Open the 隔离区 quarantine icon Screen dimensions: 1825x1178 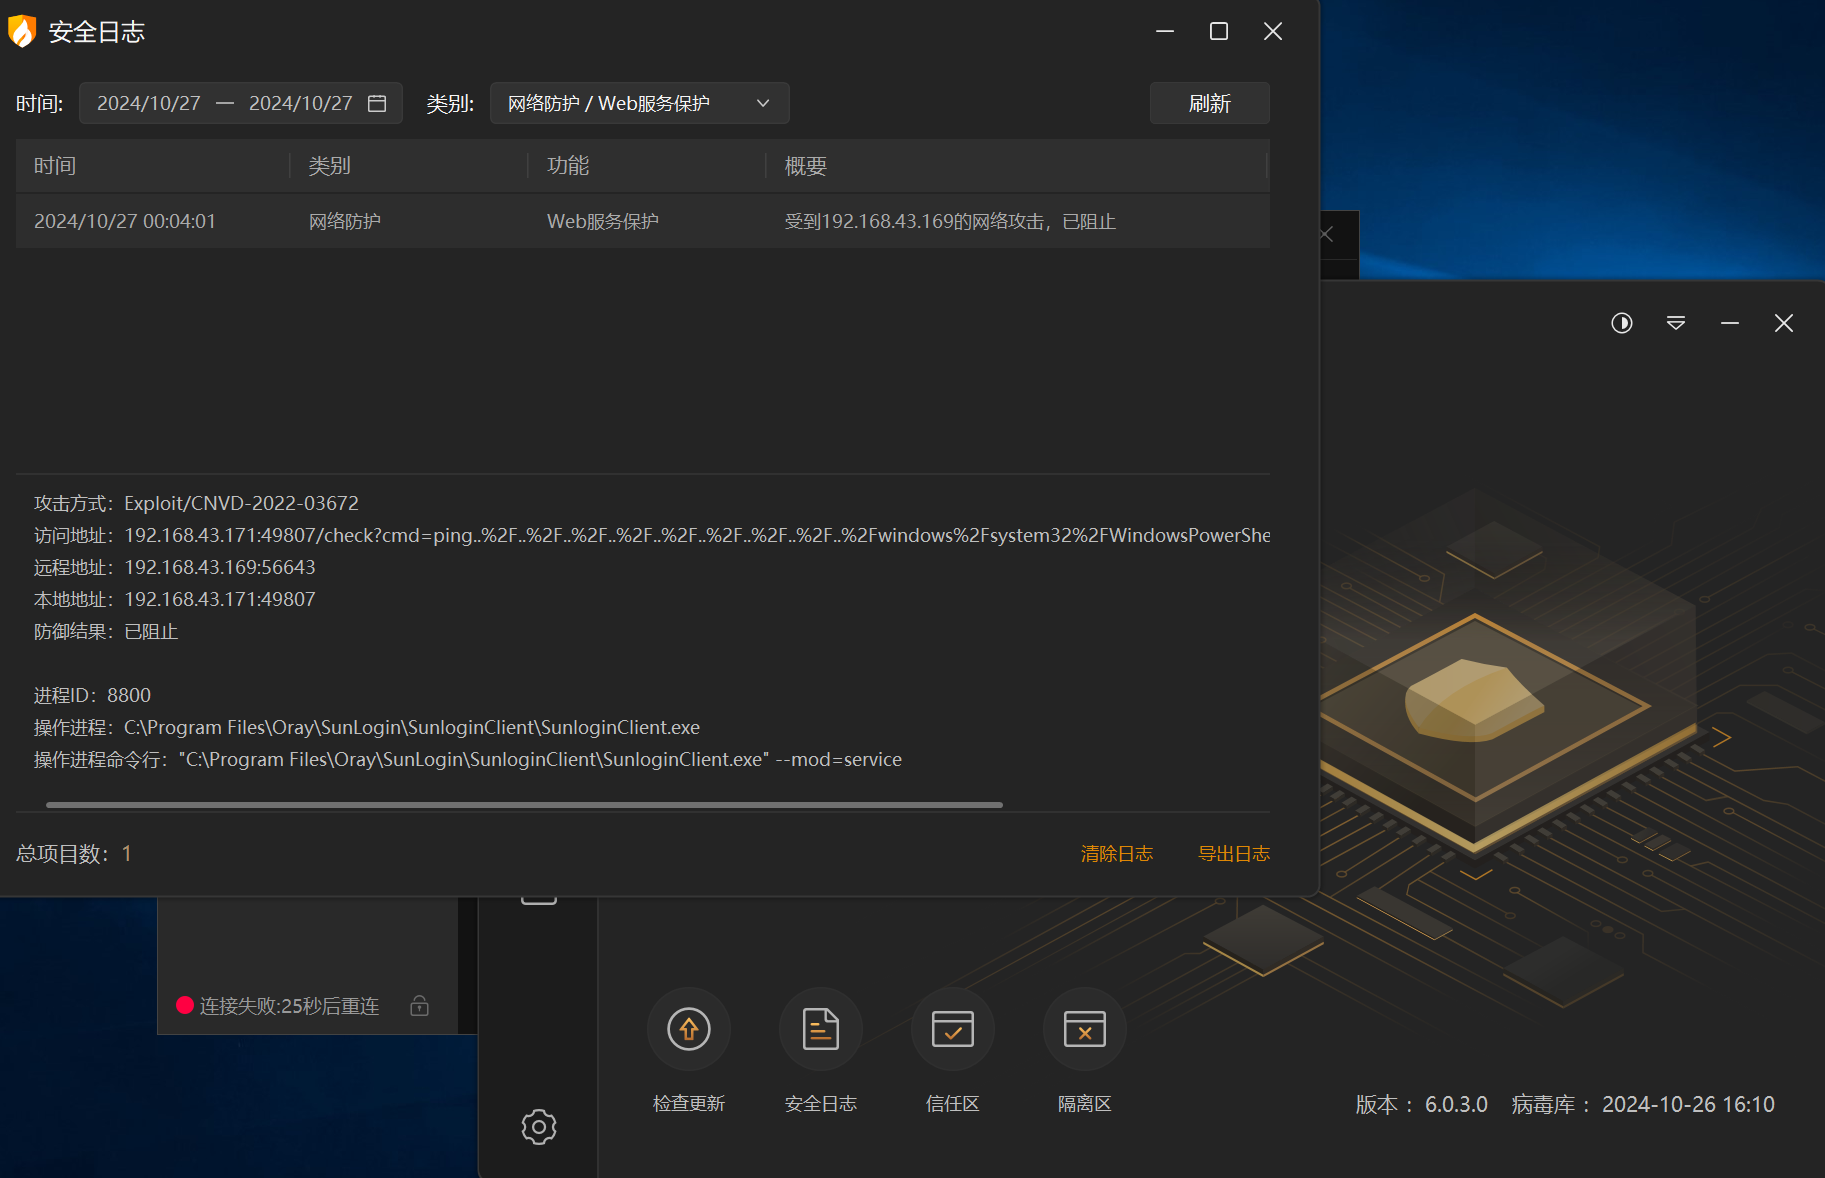tap(1085, 1029)
